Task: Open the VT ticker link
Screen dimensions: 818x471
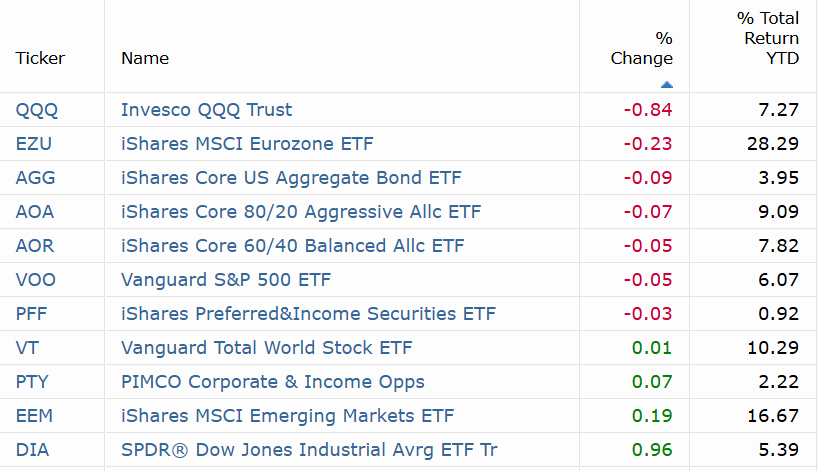Action: coord(27,347)
